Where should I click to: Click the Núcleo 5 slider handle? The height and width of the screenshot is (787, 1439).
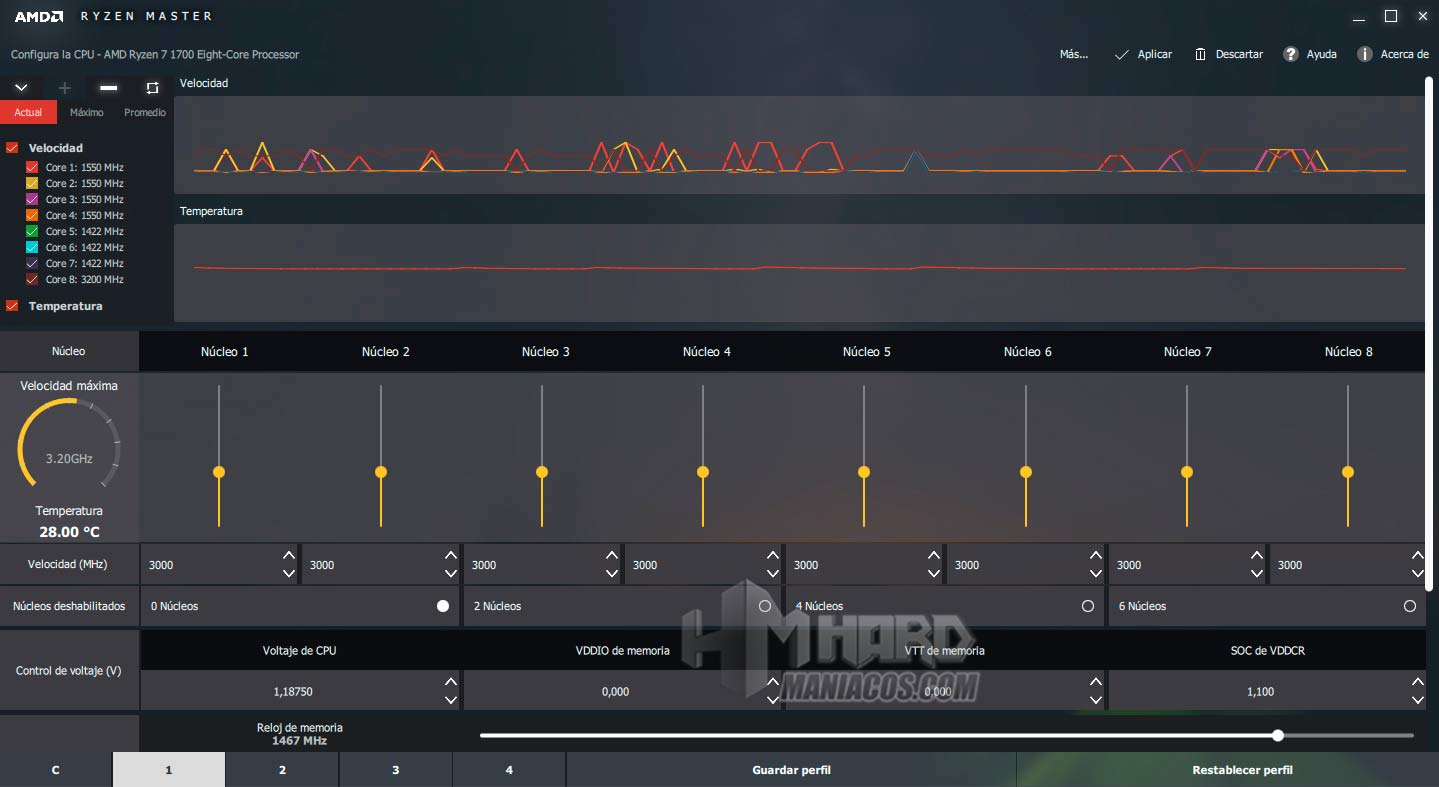tap(864, 472)
